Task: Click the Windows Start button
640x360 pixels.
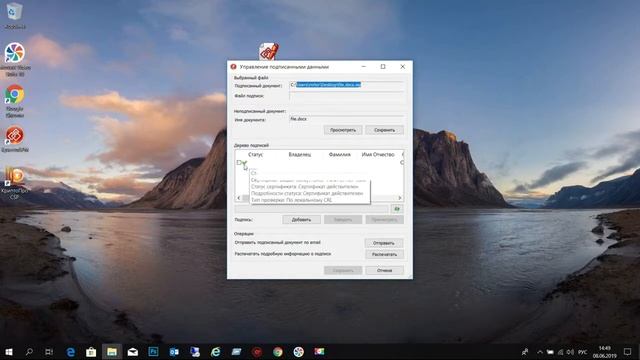Action: coord(9,352)
